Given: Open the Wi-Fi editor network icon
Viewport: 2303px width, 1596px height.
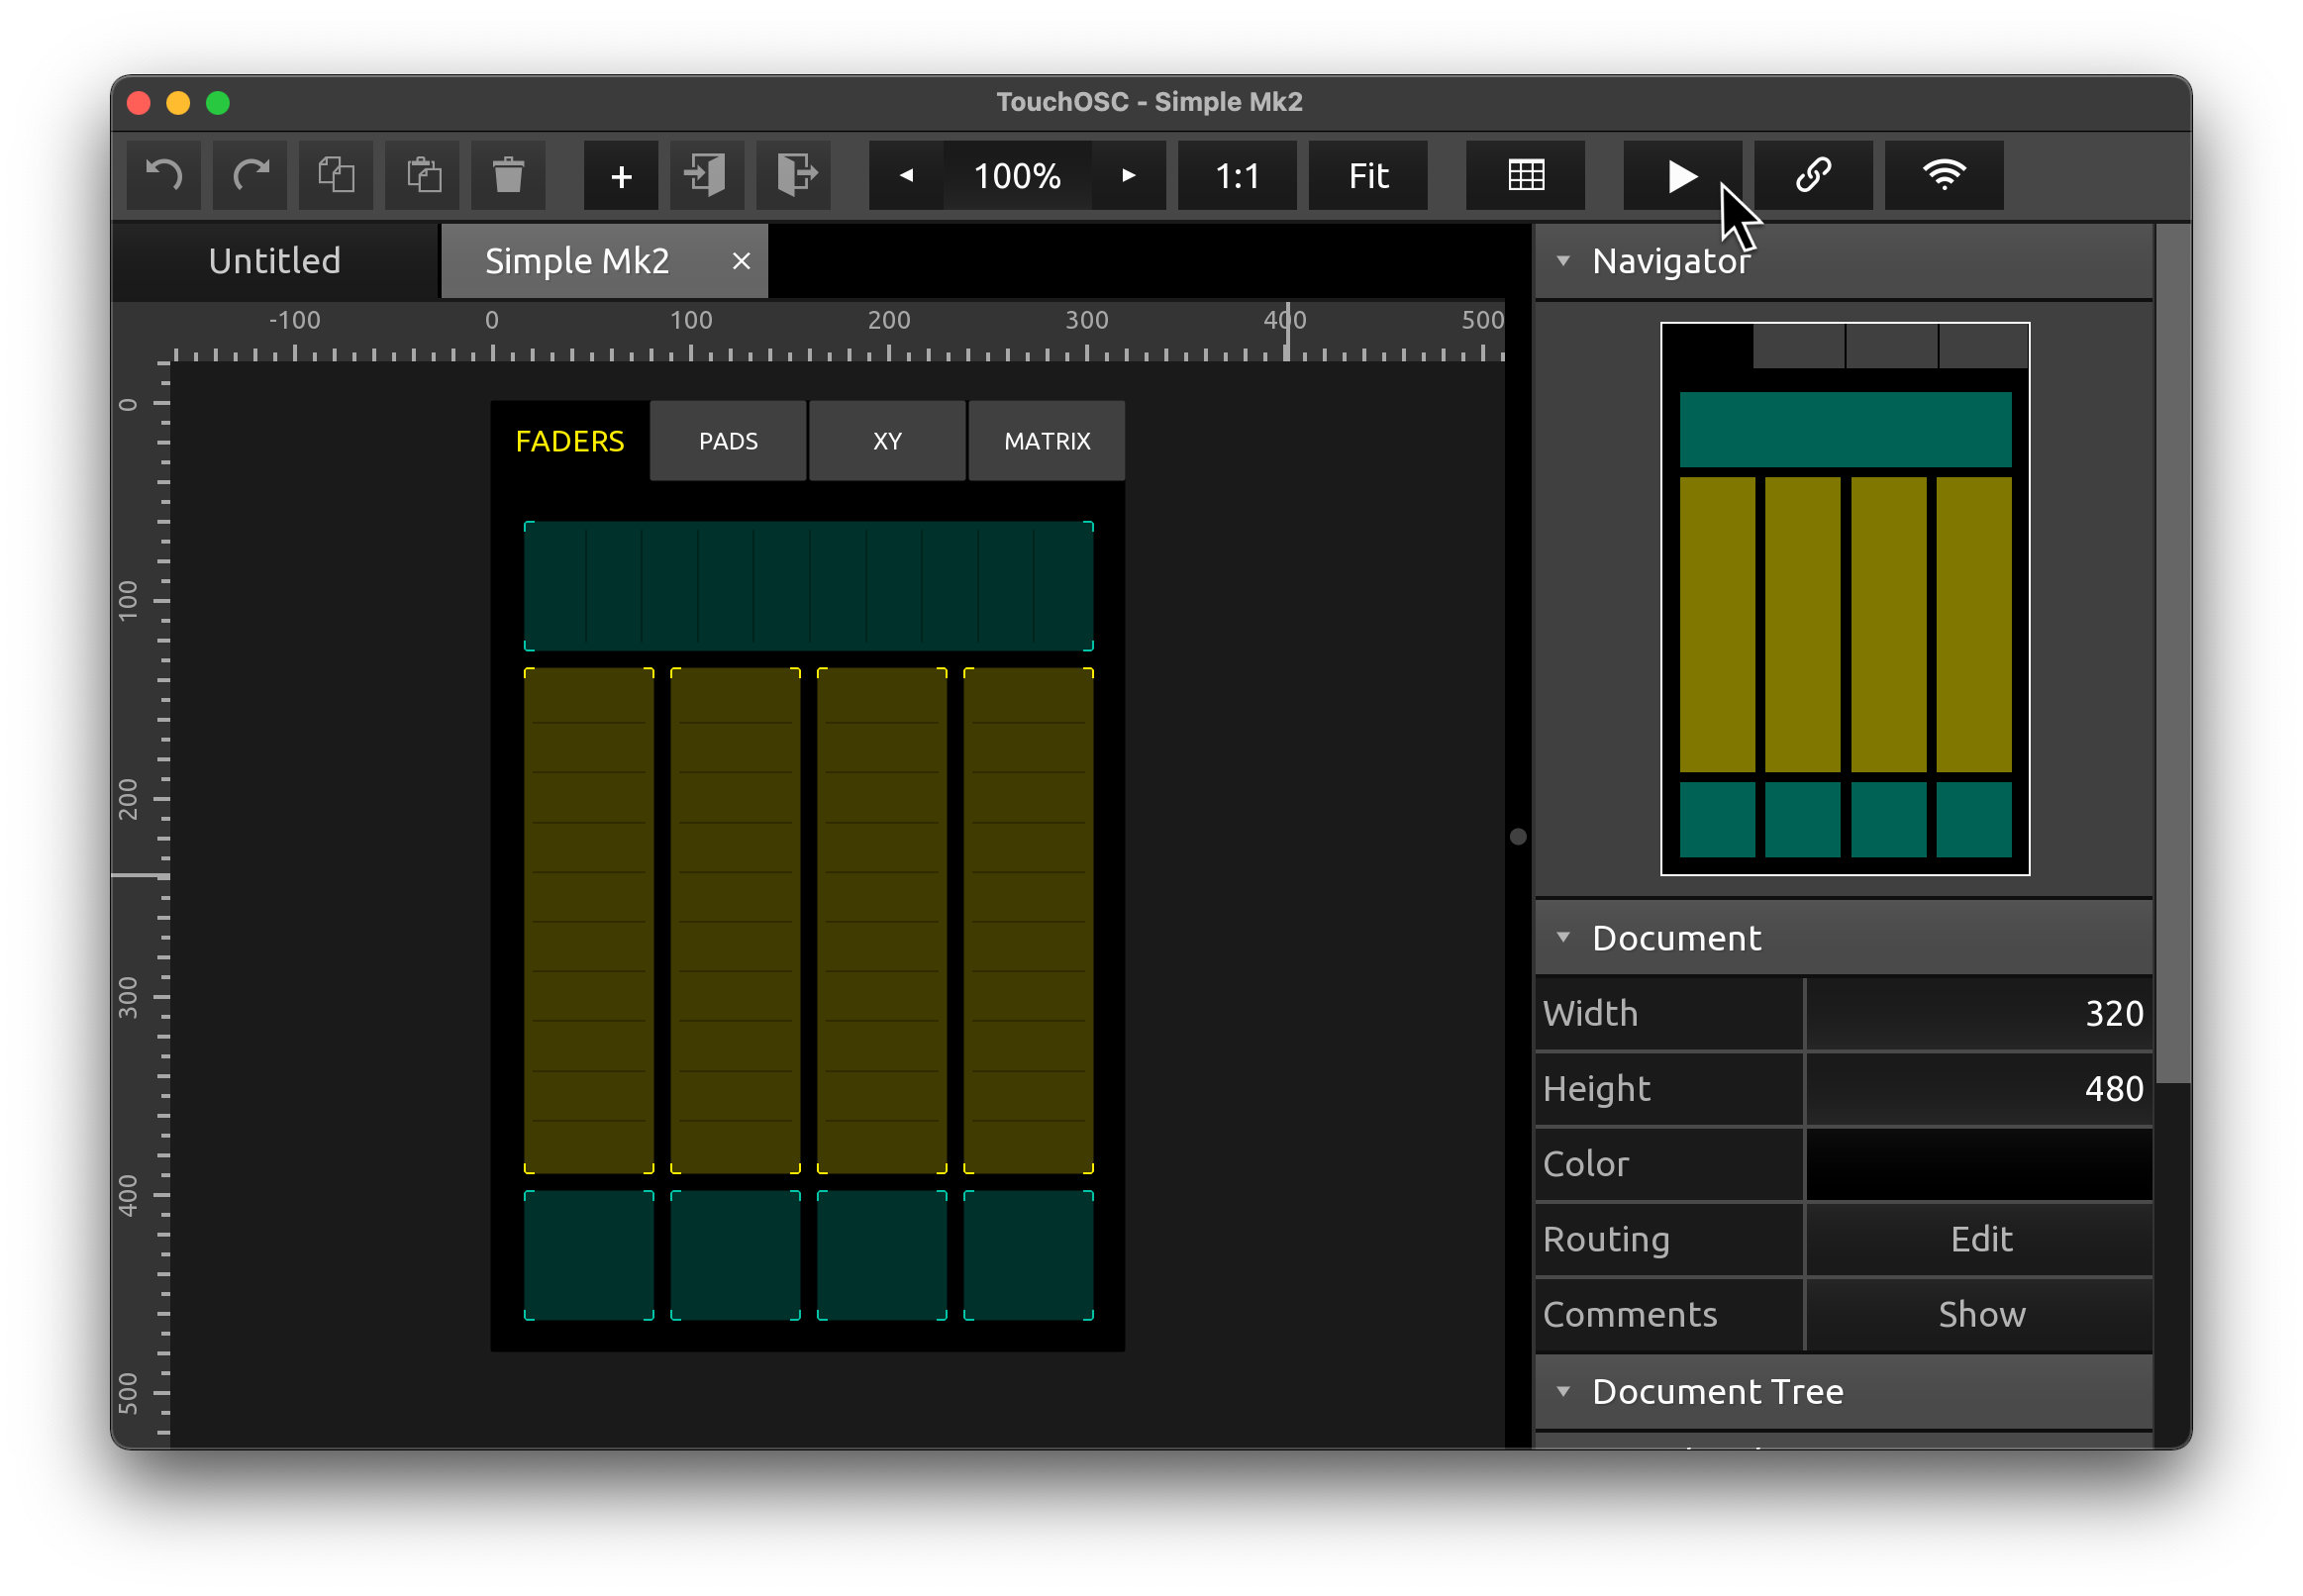Looking at the screenshot, I should point(1944,175).
